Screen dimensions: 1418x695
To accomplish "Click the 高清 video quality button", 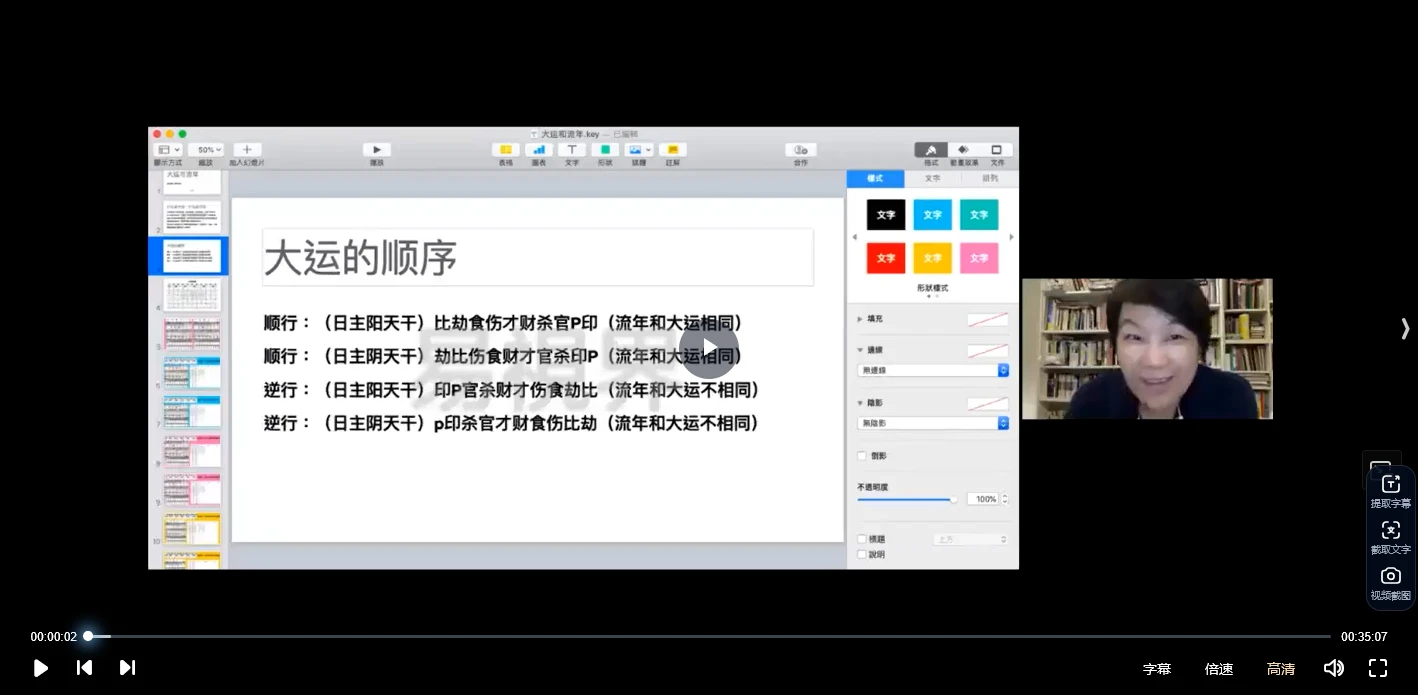I will pyautogui.click(x=1280, y=669).
